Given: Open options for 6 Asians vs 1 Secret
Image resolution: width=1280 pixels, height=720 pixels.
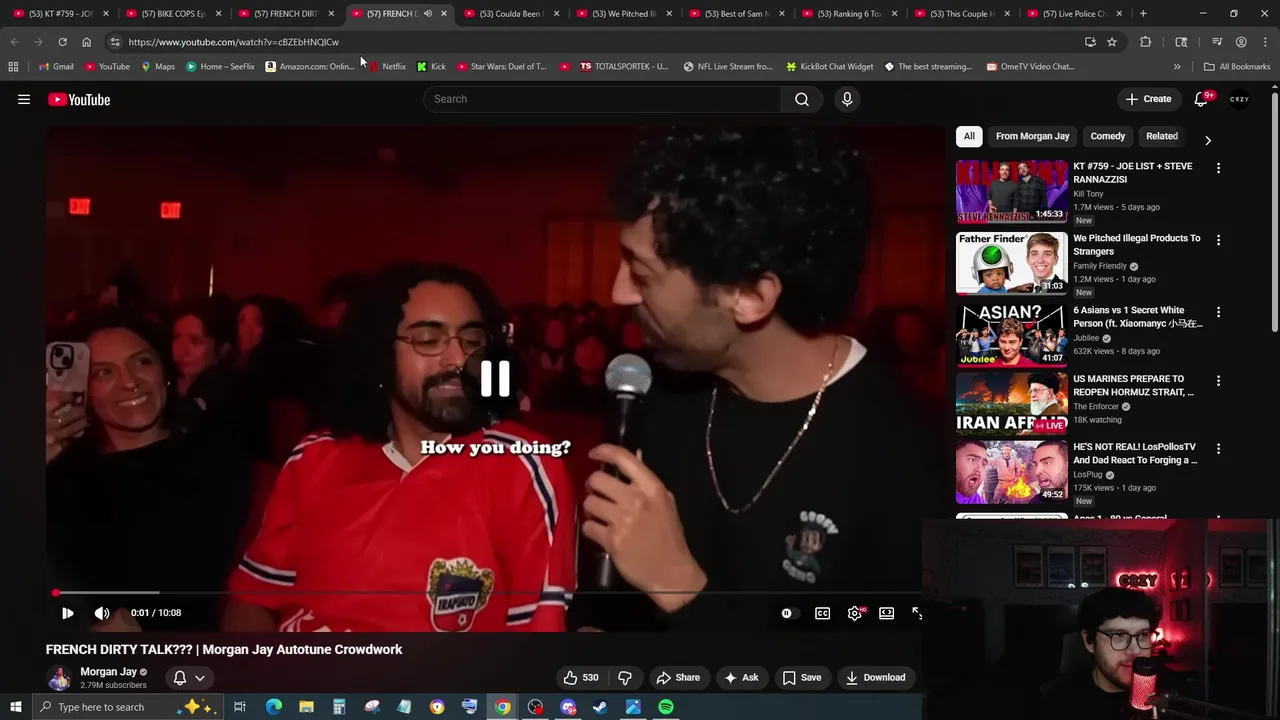Looking at the screenshot, I should pos(1218,312).
